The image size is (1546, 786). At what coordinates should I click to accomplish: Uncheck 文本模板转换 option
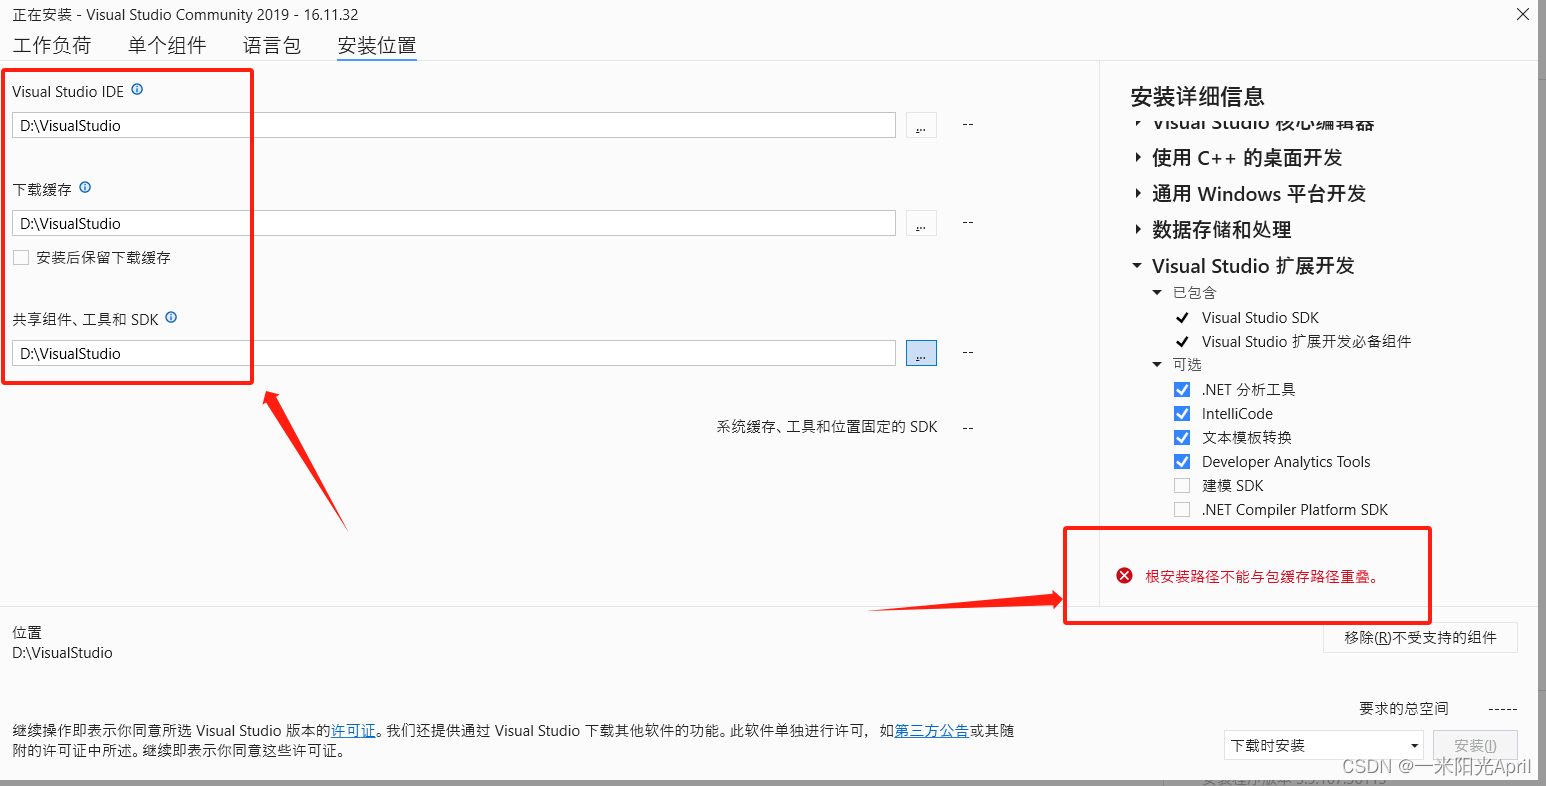pos(1182,437)
